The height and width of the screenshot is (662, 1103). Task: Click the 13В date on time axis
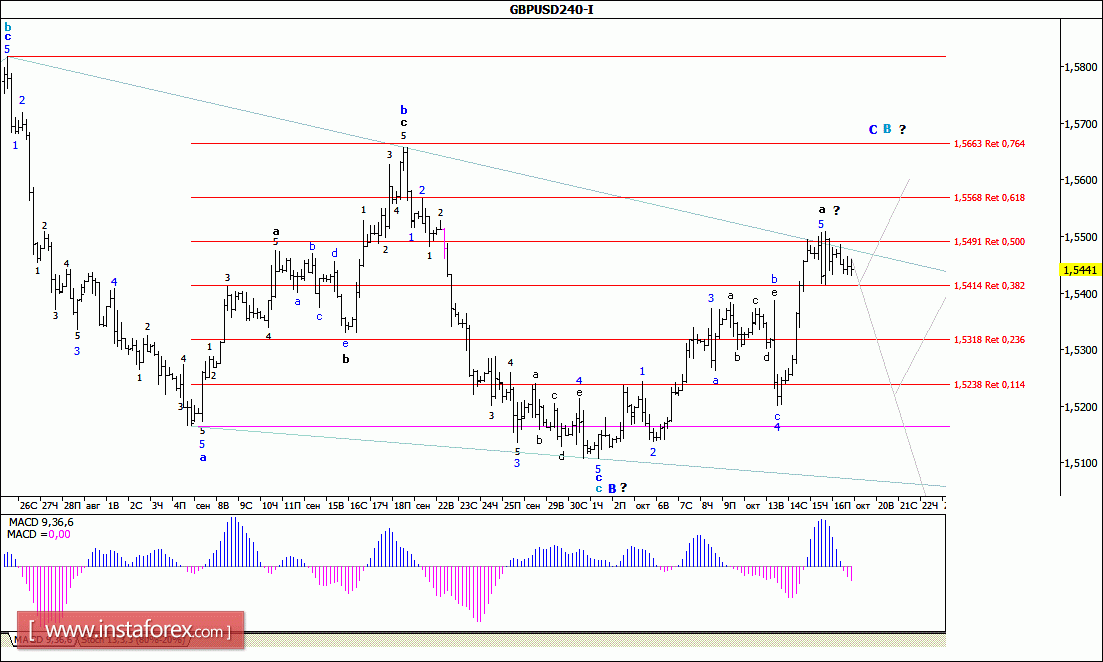(x=776, y=505)
